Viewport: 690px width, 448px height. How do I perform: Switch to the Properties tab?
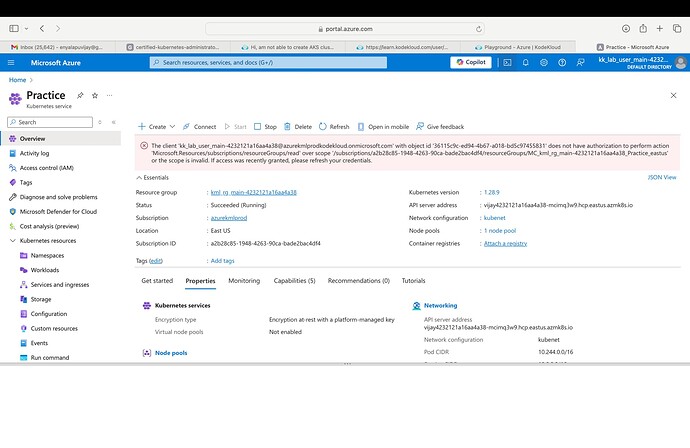pos(200,281)
